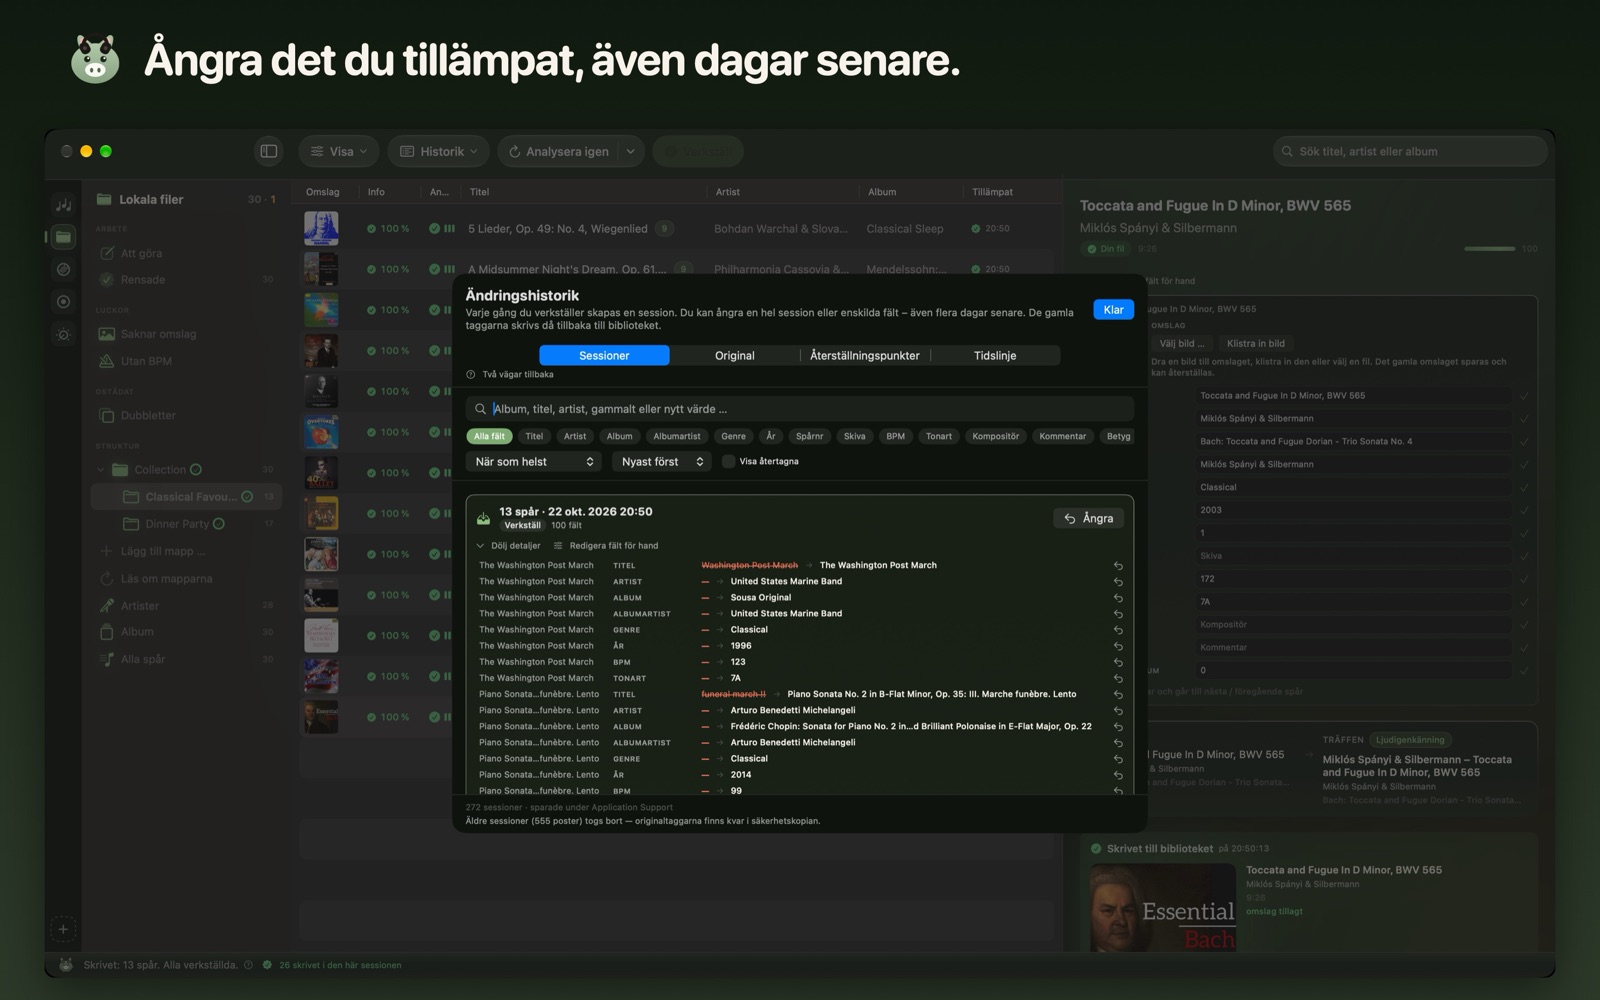This screenshot has height=1000, width=1600.
Task: Revert the TITEL field of Washington Post March
Action: coord(1118,566)
